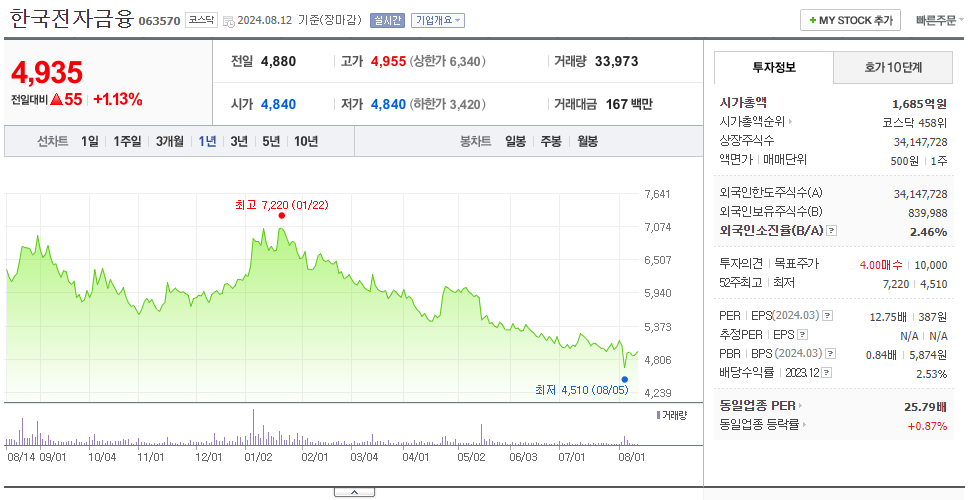Viewport: 968px width, 500px height.
Task: Click the red dot marking 최고 7,220
Action: point(282,215)
